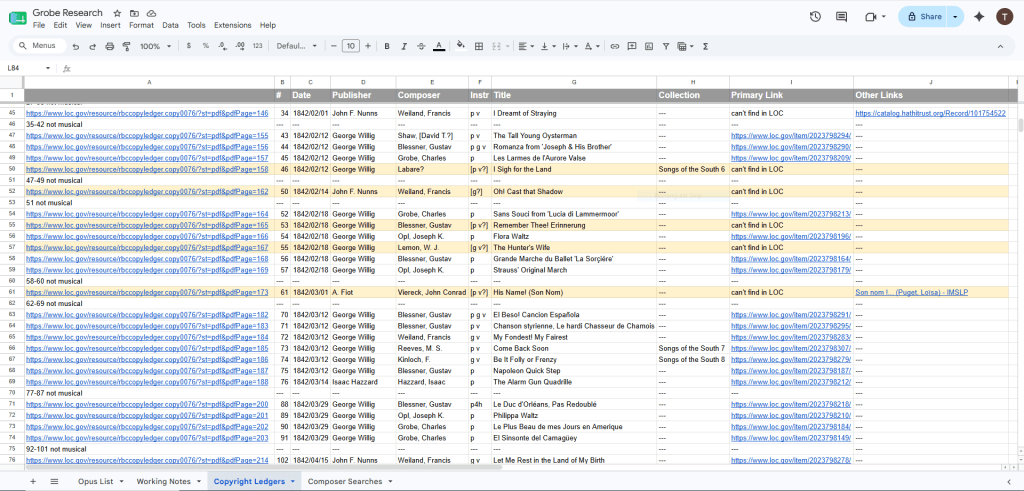Decrease font size with minus button
This screenshot has width=1024, height=491.
(x=334, y=46)
